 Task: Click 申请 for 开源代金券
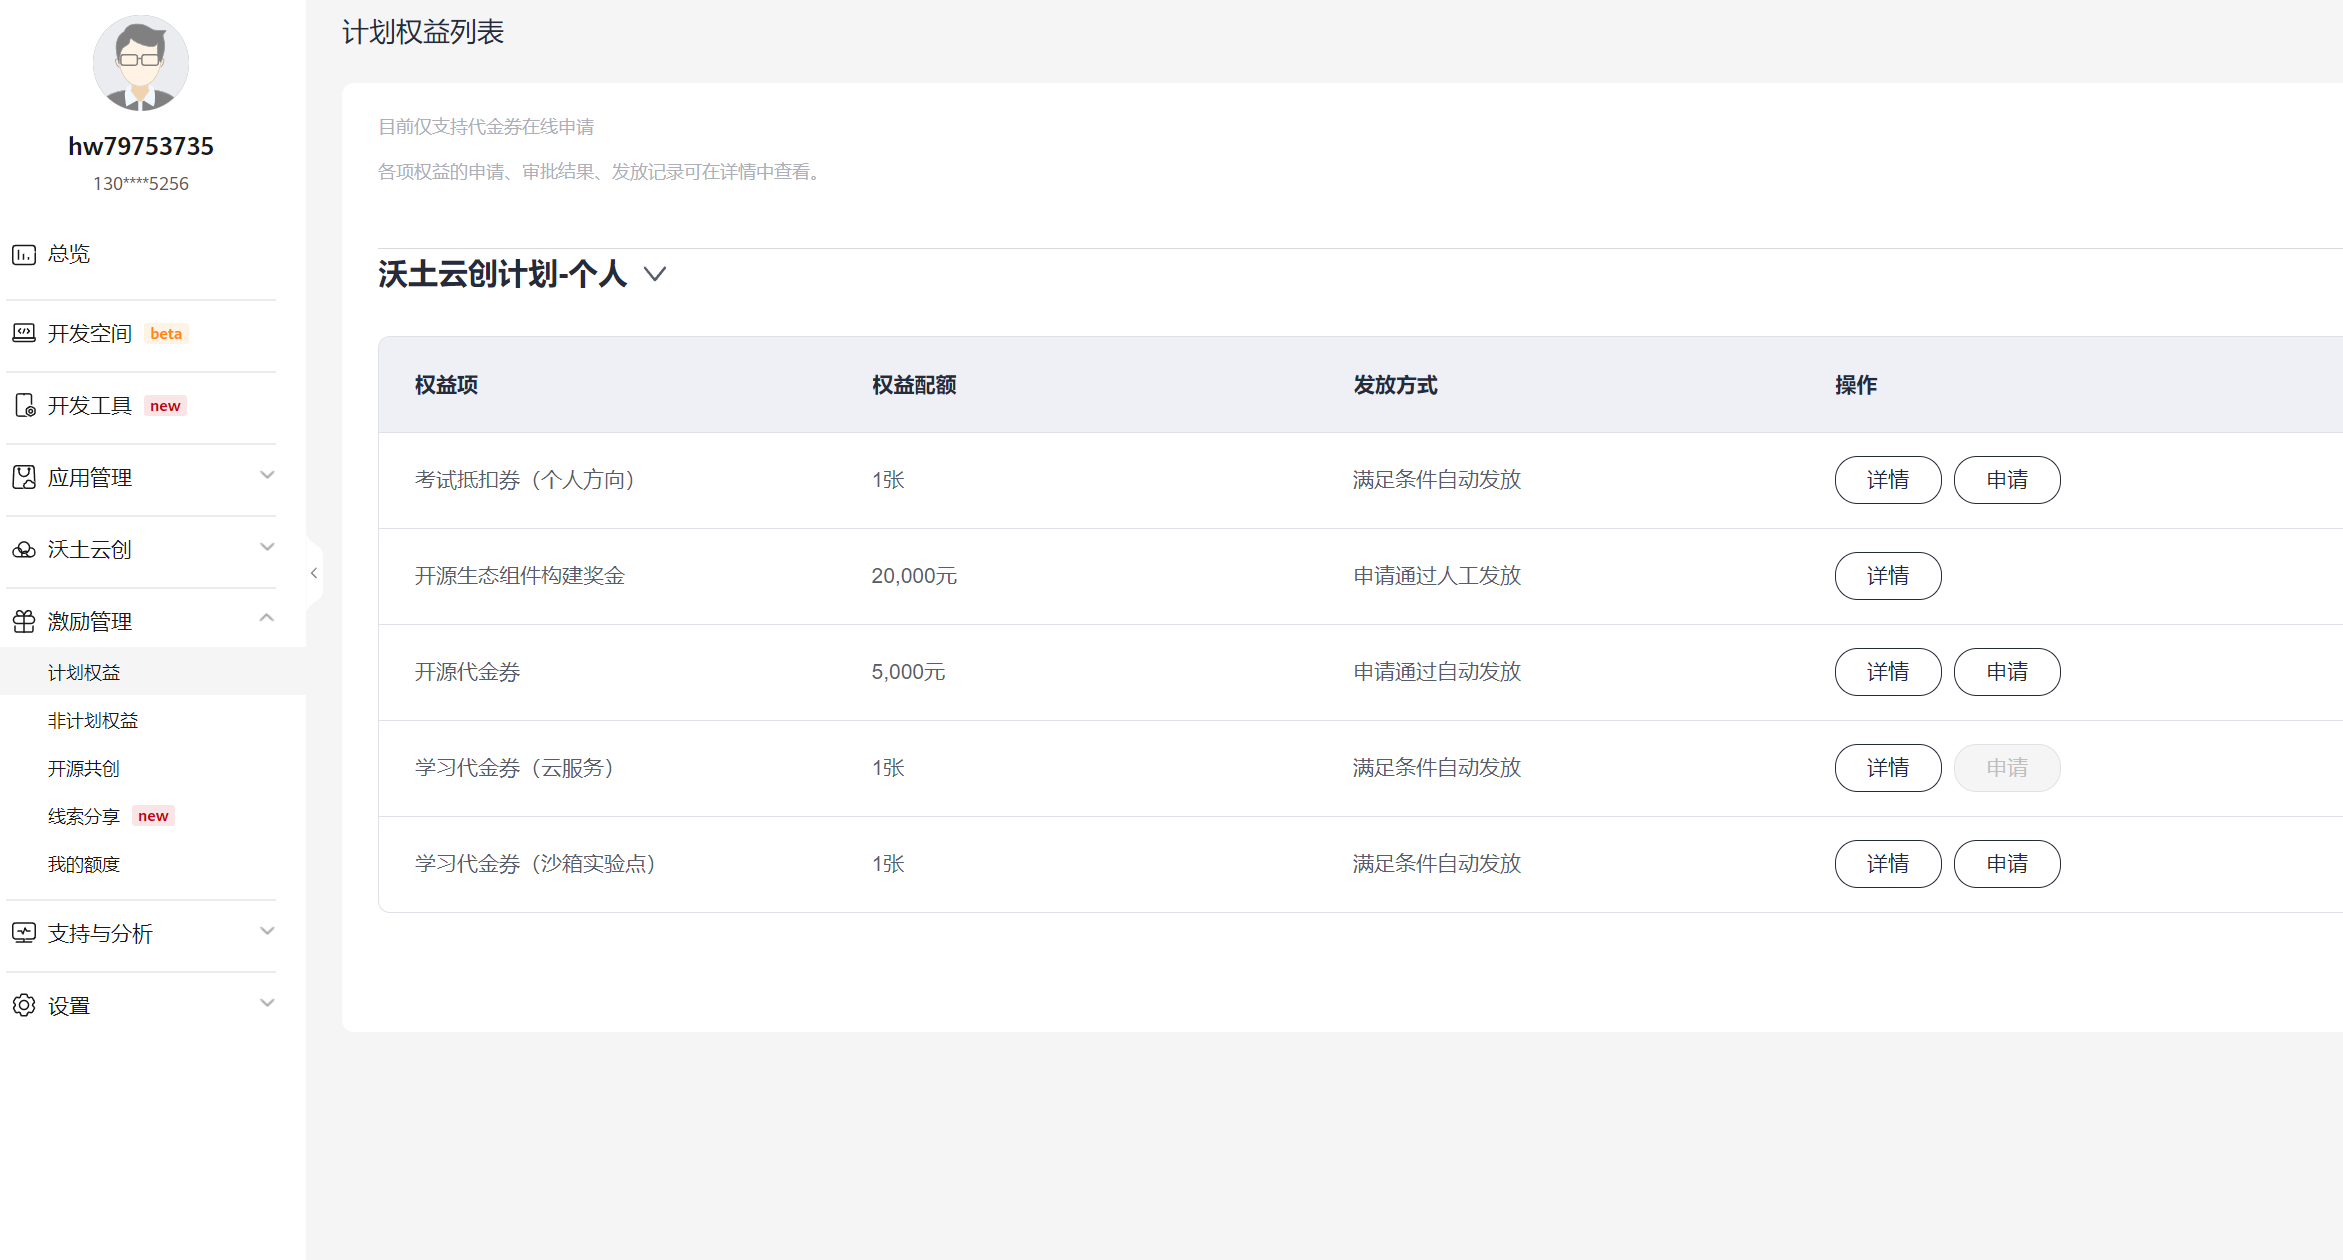tap(2007, 672)
